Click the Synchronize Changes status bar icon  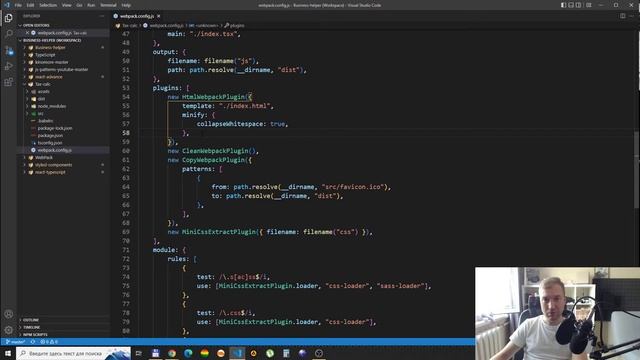pos(33,342)
